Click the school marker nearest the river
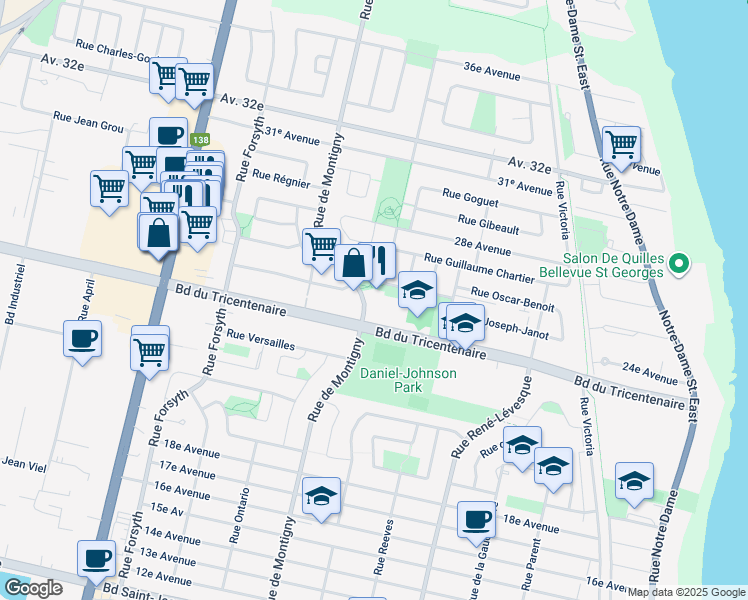The image size is (748, 600). point(634,482)
